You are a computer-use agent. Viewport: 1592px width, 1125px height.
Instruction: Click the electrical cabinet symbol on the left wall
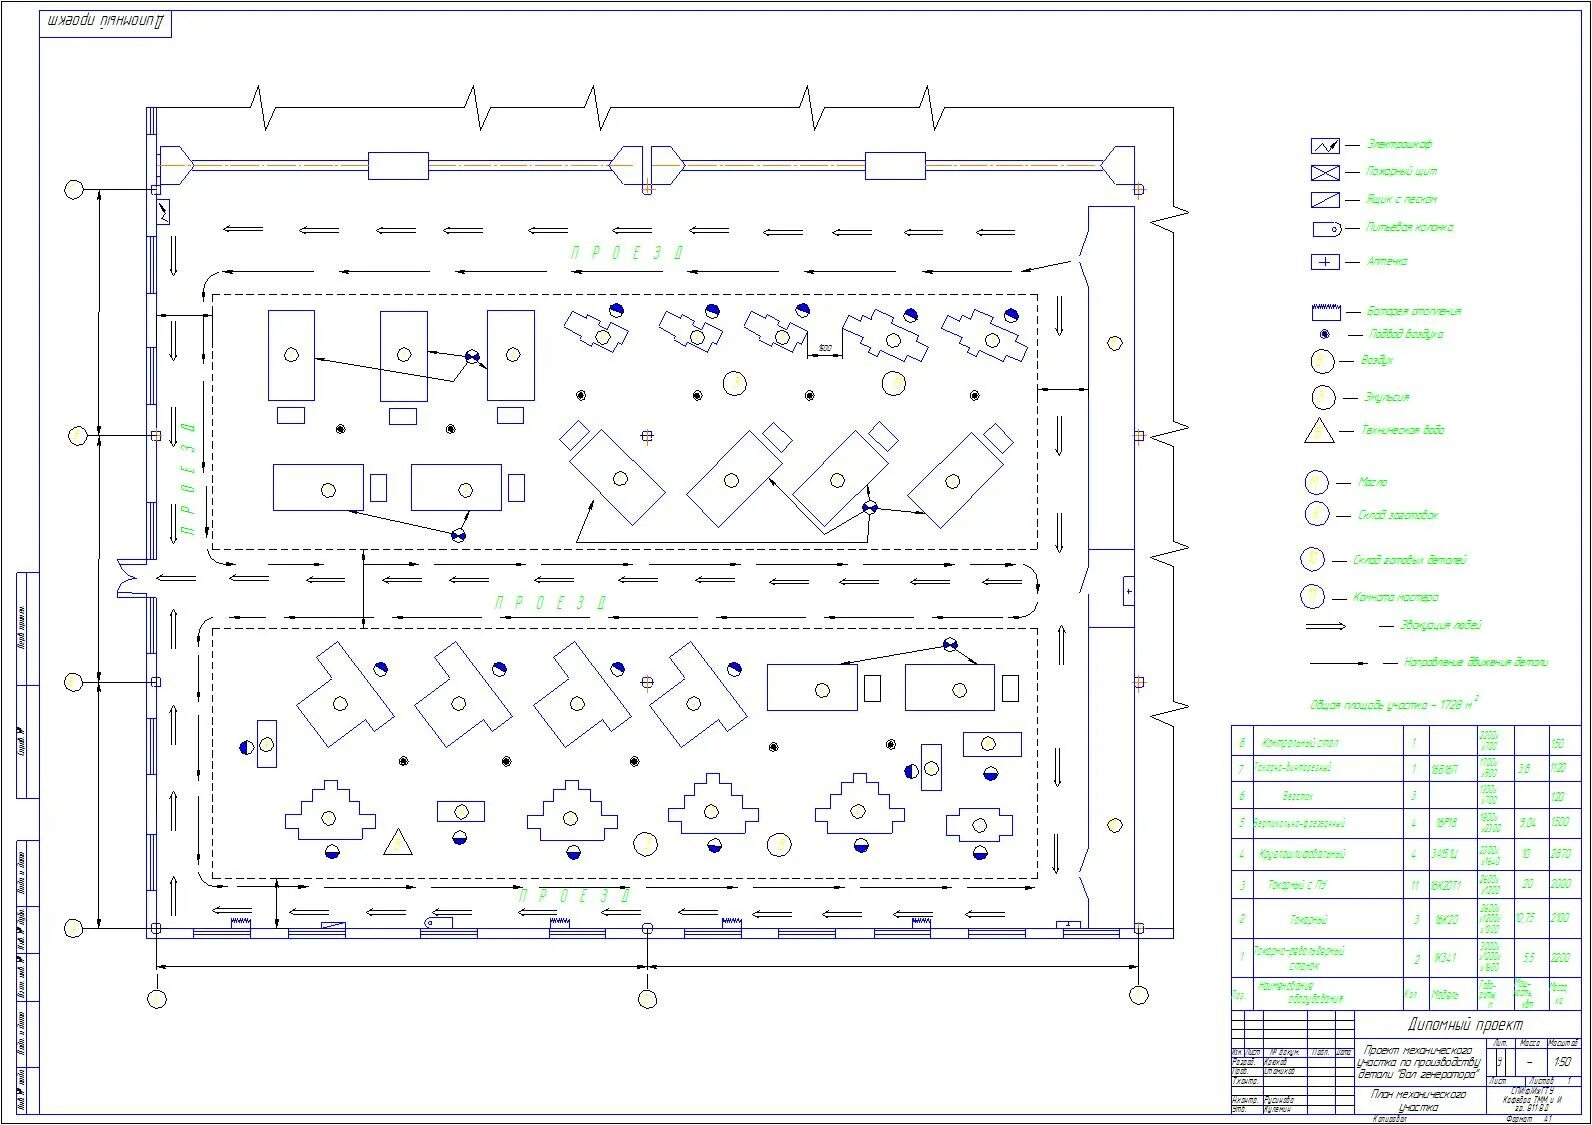pos(165,211)
